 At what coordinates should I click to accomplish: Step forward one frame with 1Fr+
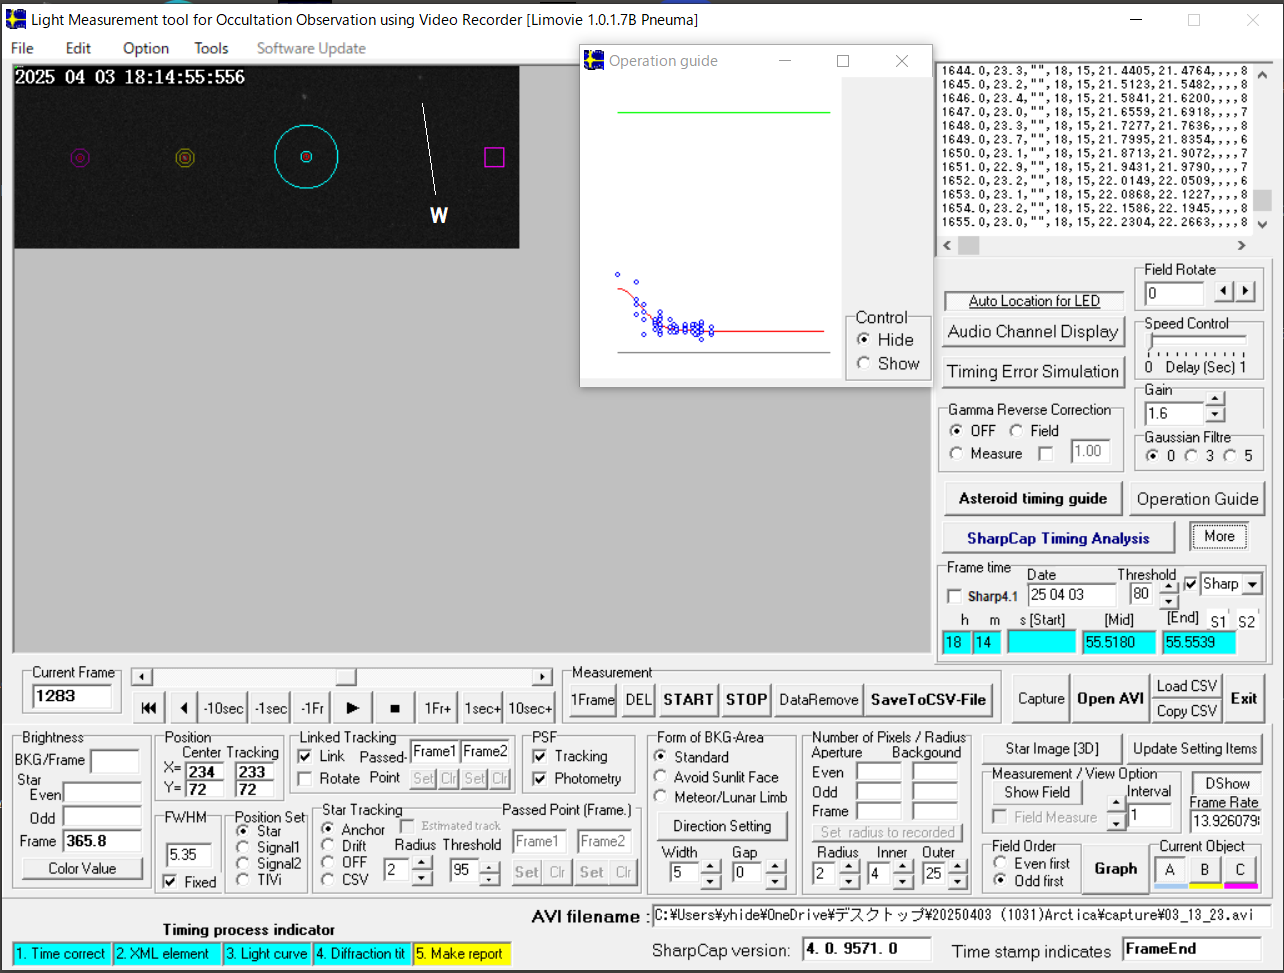point(438,708)
